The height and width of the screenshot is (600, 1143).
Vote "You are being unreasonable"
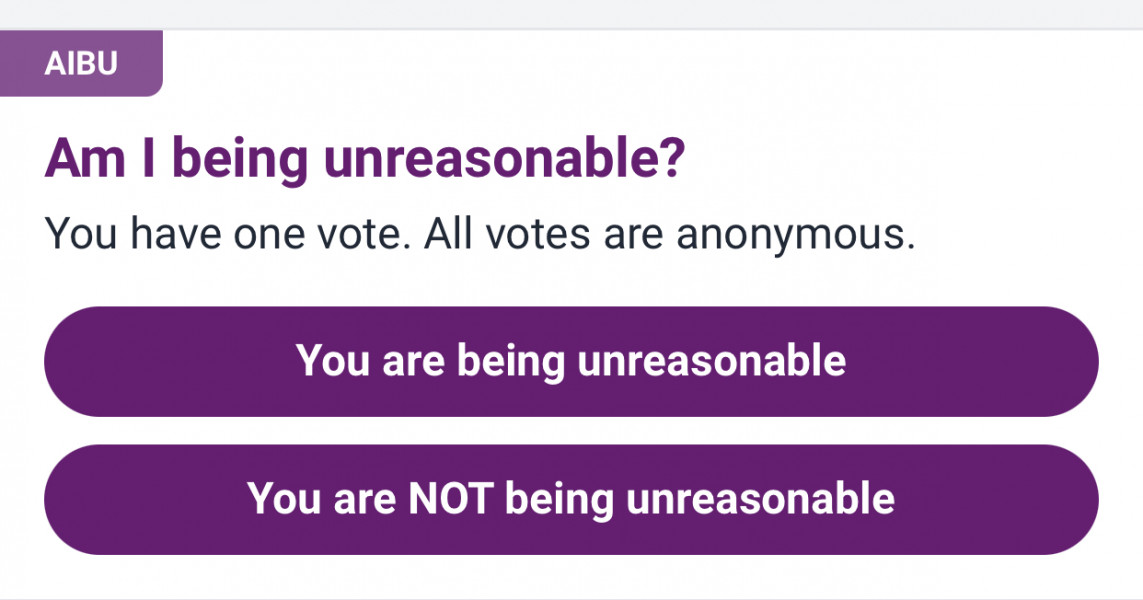(x=571, y=361)
